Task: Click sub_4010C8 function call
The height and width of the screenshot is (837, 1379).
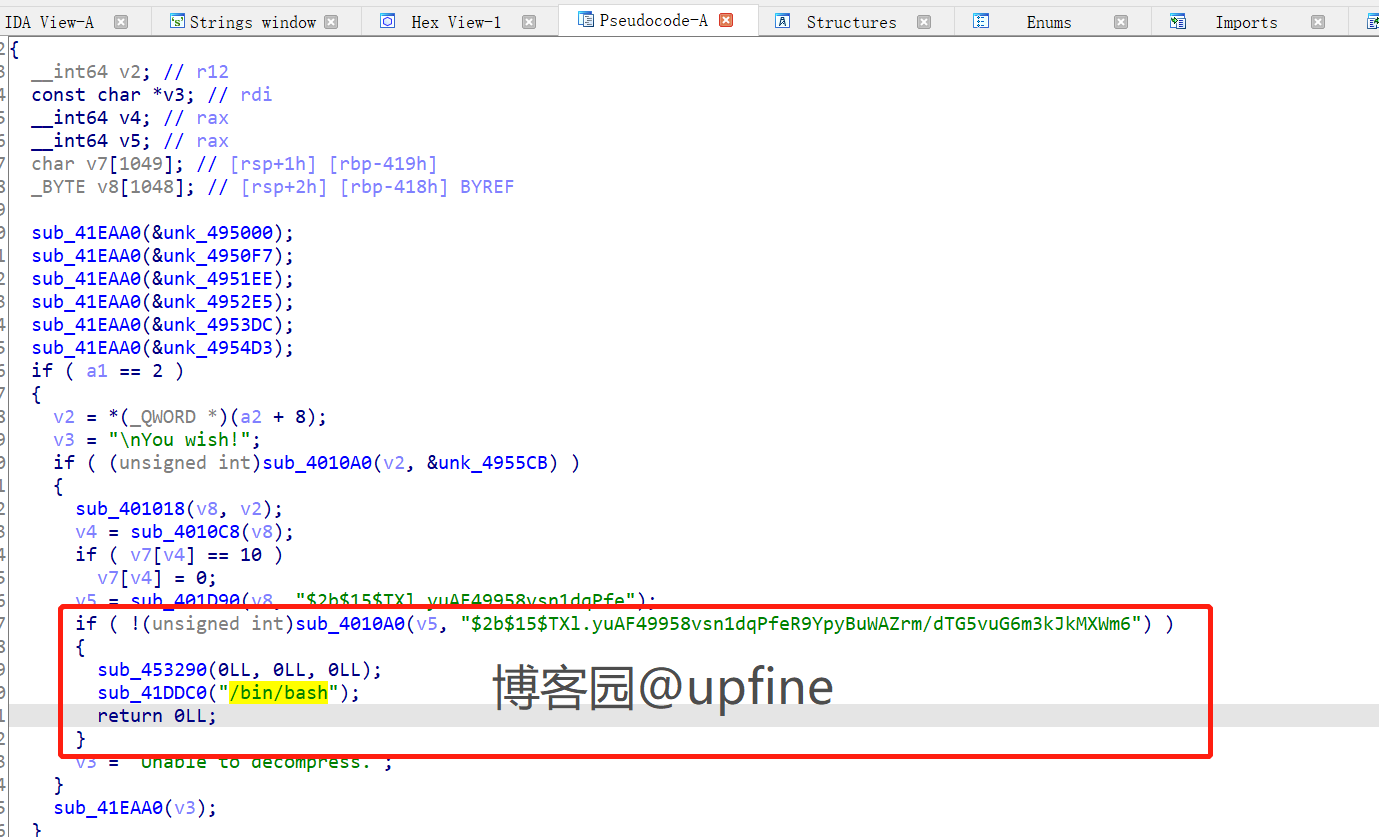Action: 185,531
